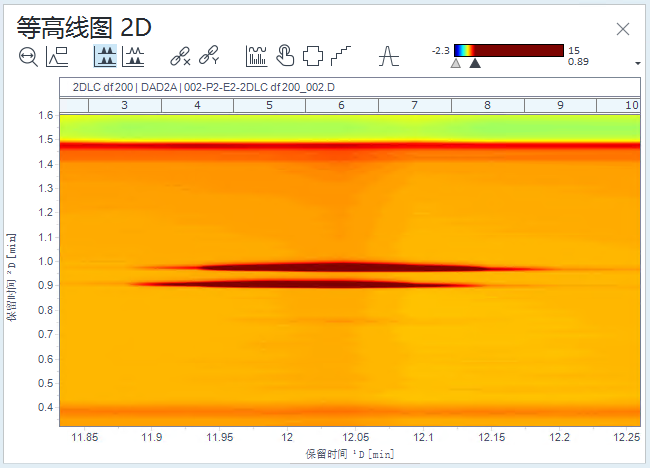
Task: Click the light gray lower-limit triangle marker
Action: tap(456, 63)
